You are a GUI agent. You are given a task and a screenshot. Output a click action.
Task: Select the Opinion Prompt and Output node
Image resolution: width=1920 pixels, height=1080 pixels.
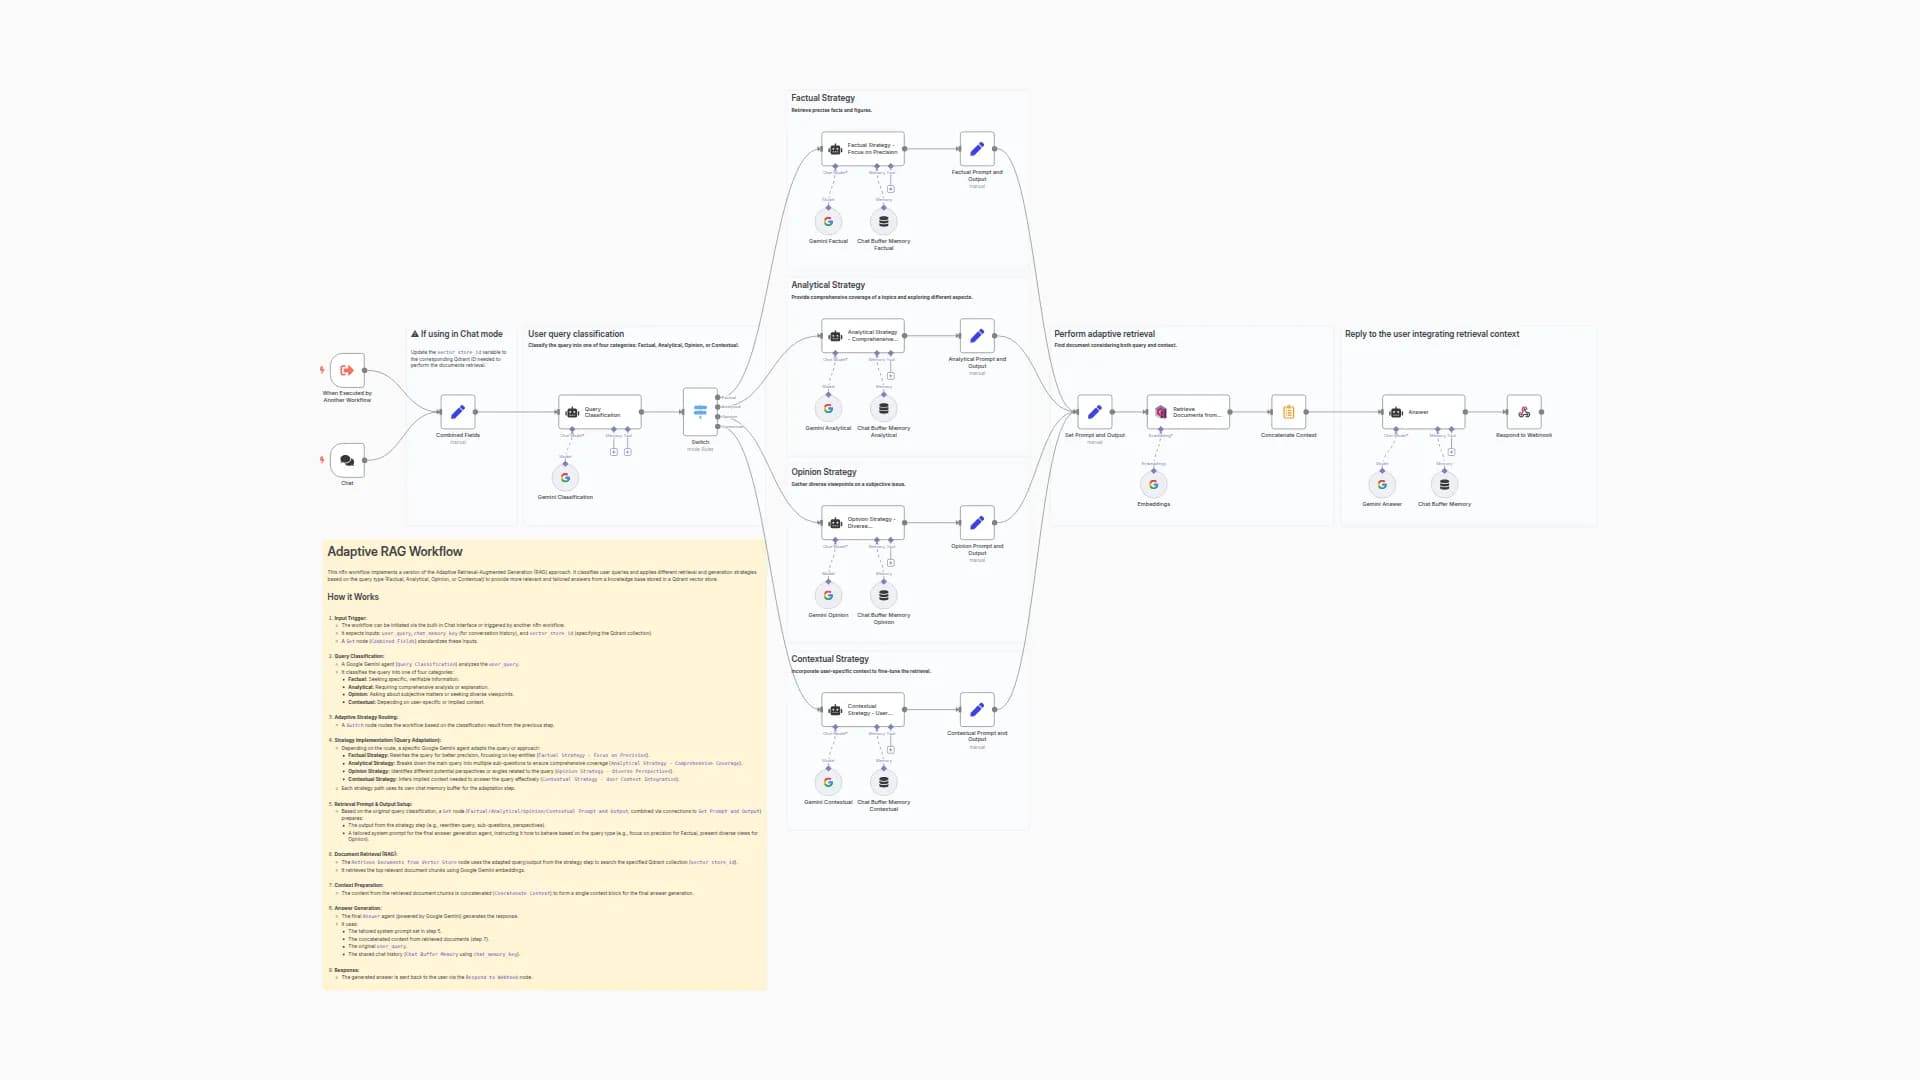click(977, 523)
